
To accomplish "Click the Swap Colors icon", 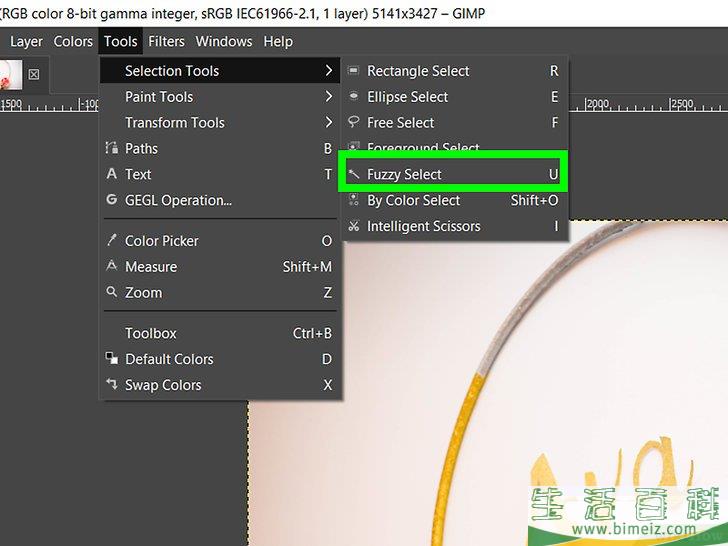I will [x=112, y=385].
